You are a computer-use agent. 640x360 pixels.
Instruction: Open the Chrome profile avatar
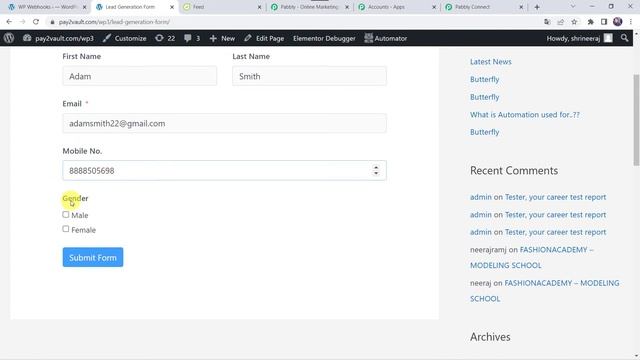point(618,22)
